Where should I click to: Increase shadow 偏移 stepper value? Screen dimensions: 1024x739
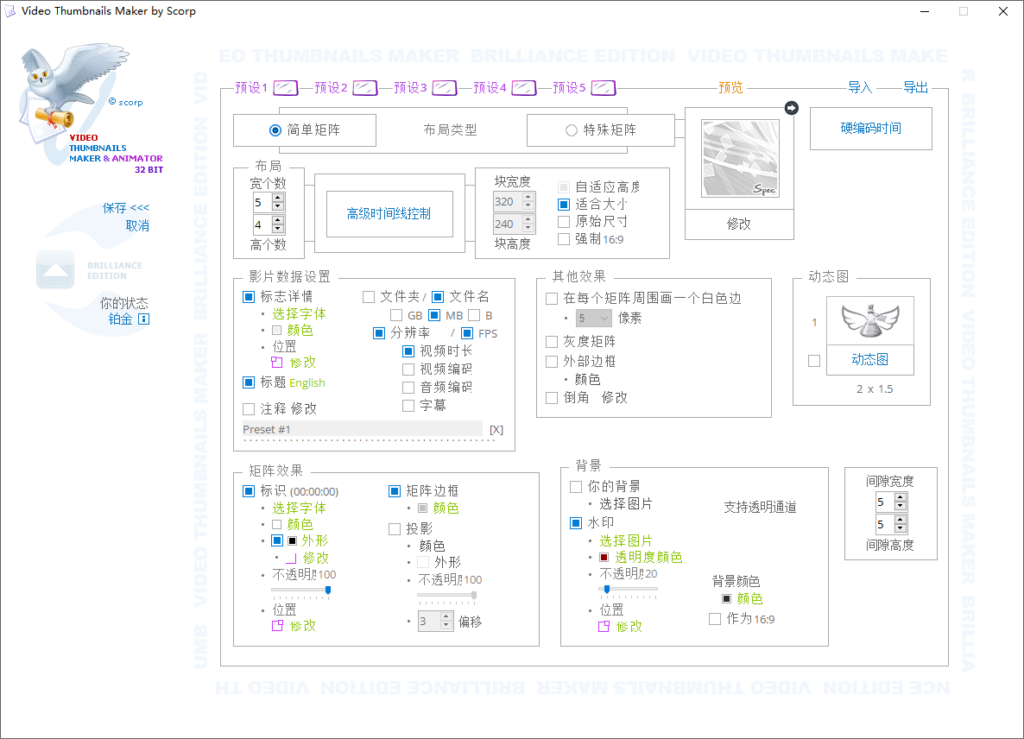coord(447,616)
